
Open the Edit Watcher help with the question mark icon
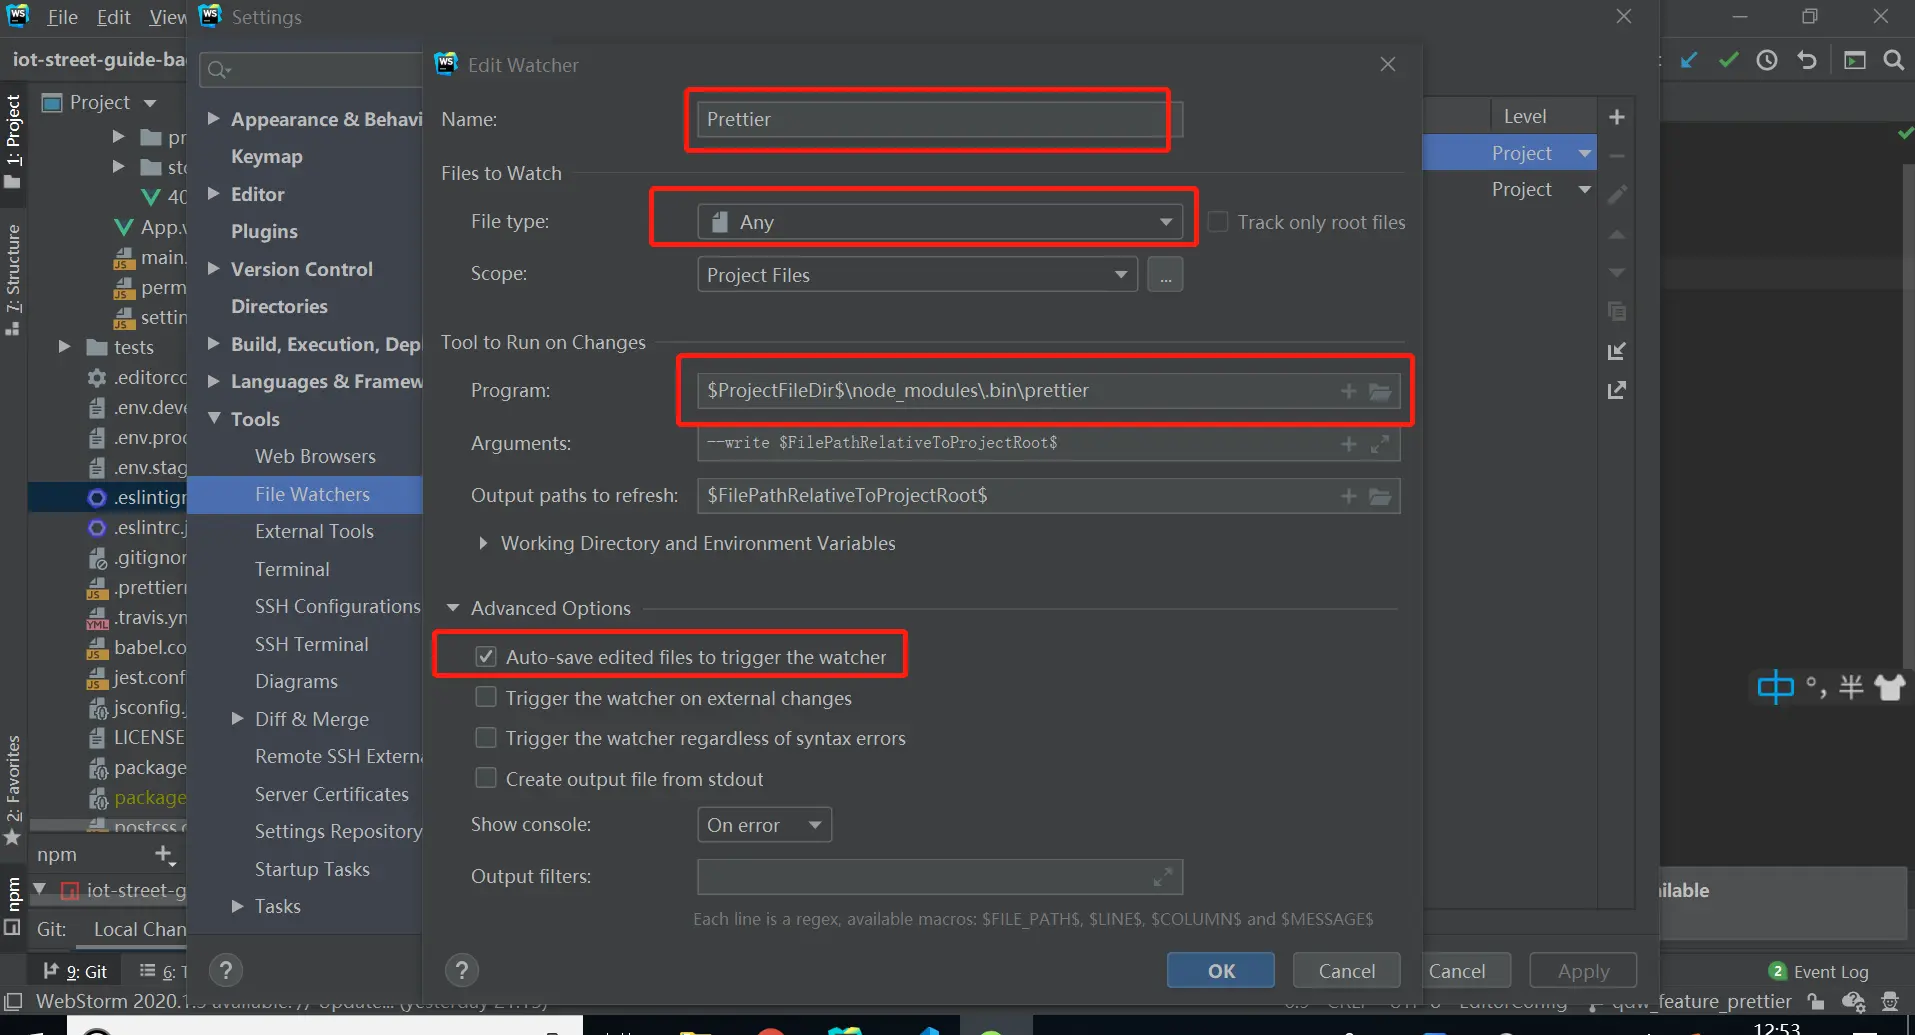461,968
